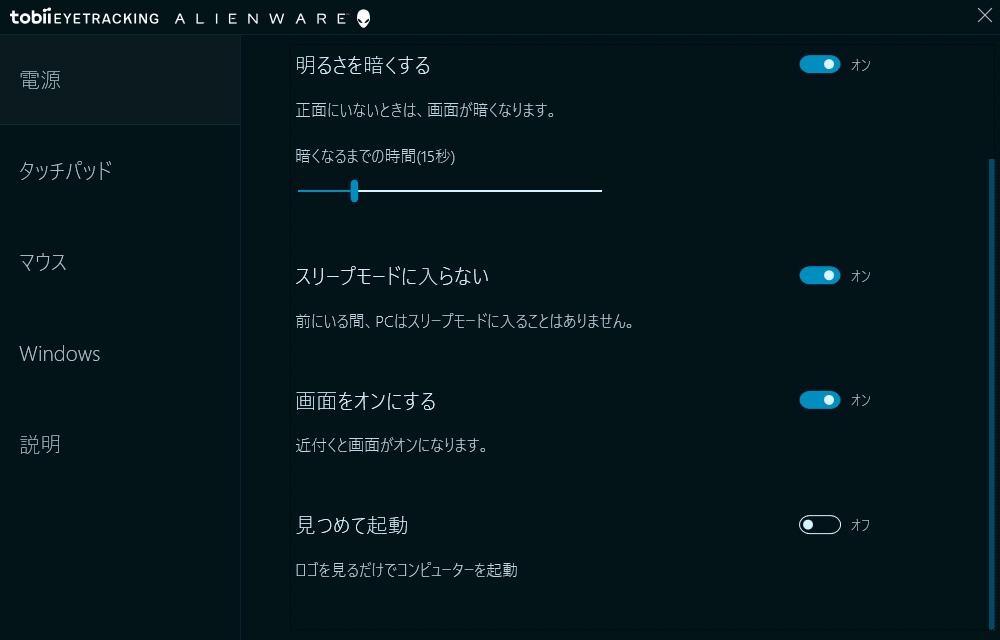The image size is (1000, 640).
Task: Click the 暗くなるまでの時間(15秒) label
Action: click(x=375, y=156)
